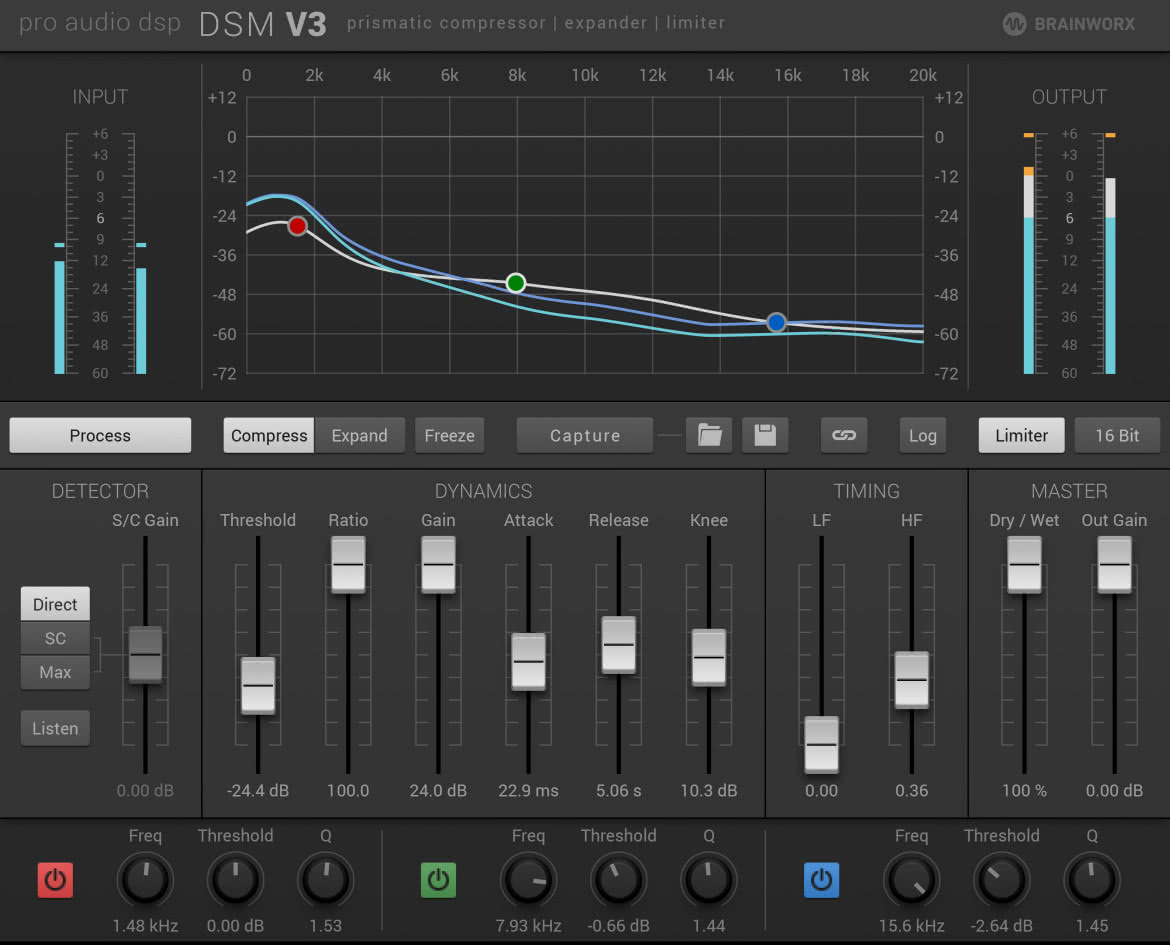Toggle the detector Listen button

tap(55, 728)
